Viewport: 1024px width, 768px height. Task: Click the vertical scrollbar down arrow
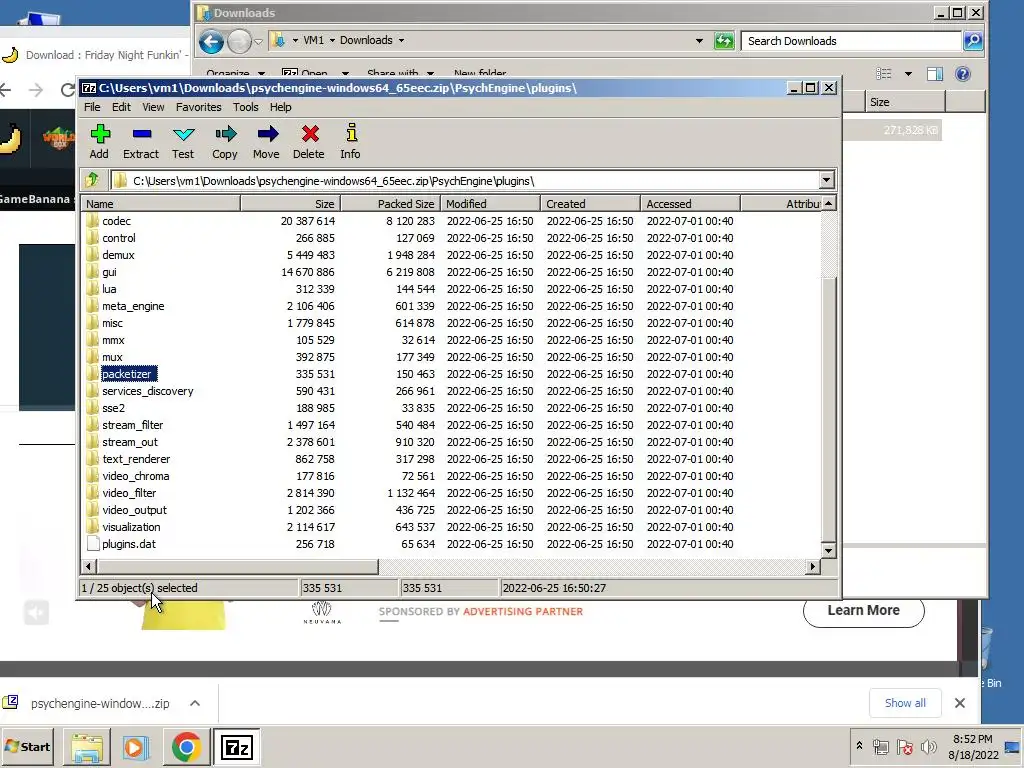[828, 550]
